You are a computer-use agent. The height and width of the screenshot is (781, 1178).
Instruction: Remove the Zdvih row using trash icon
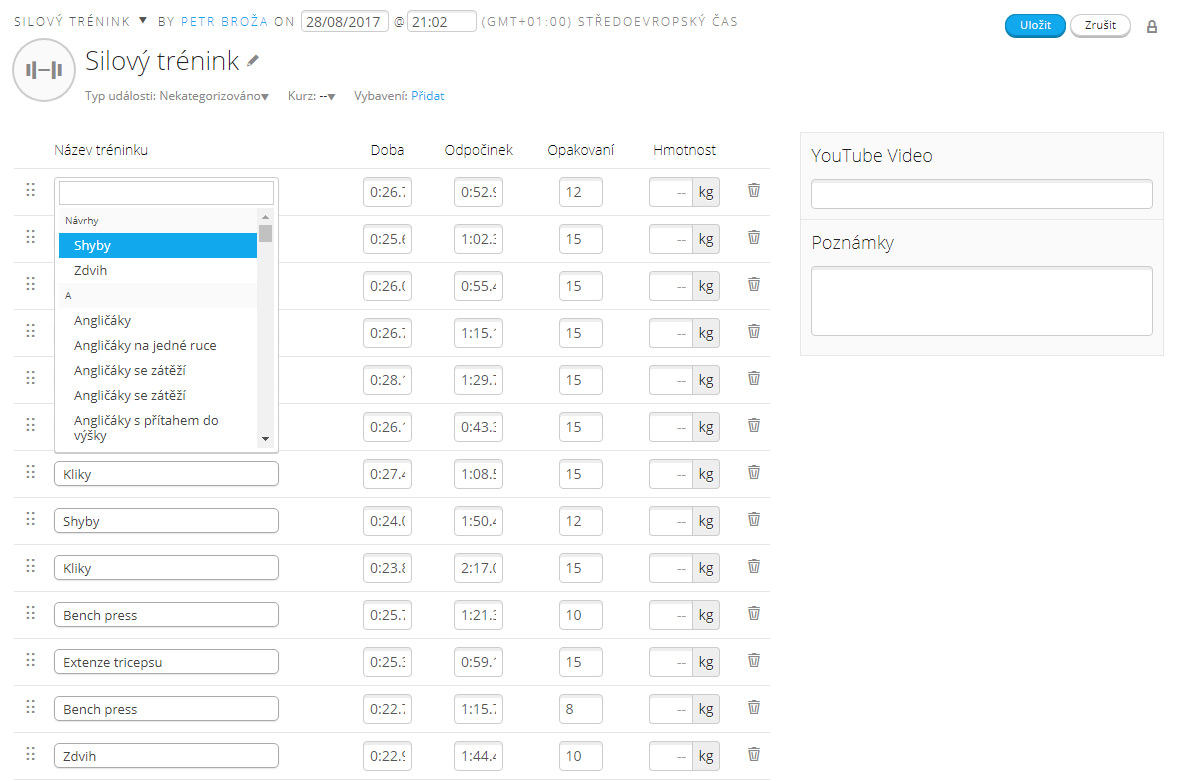(x=754, y=754)
